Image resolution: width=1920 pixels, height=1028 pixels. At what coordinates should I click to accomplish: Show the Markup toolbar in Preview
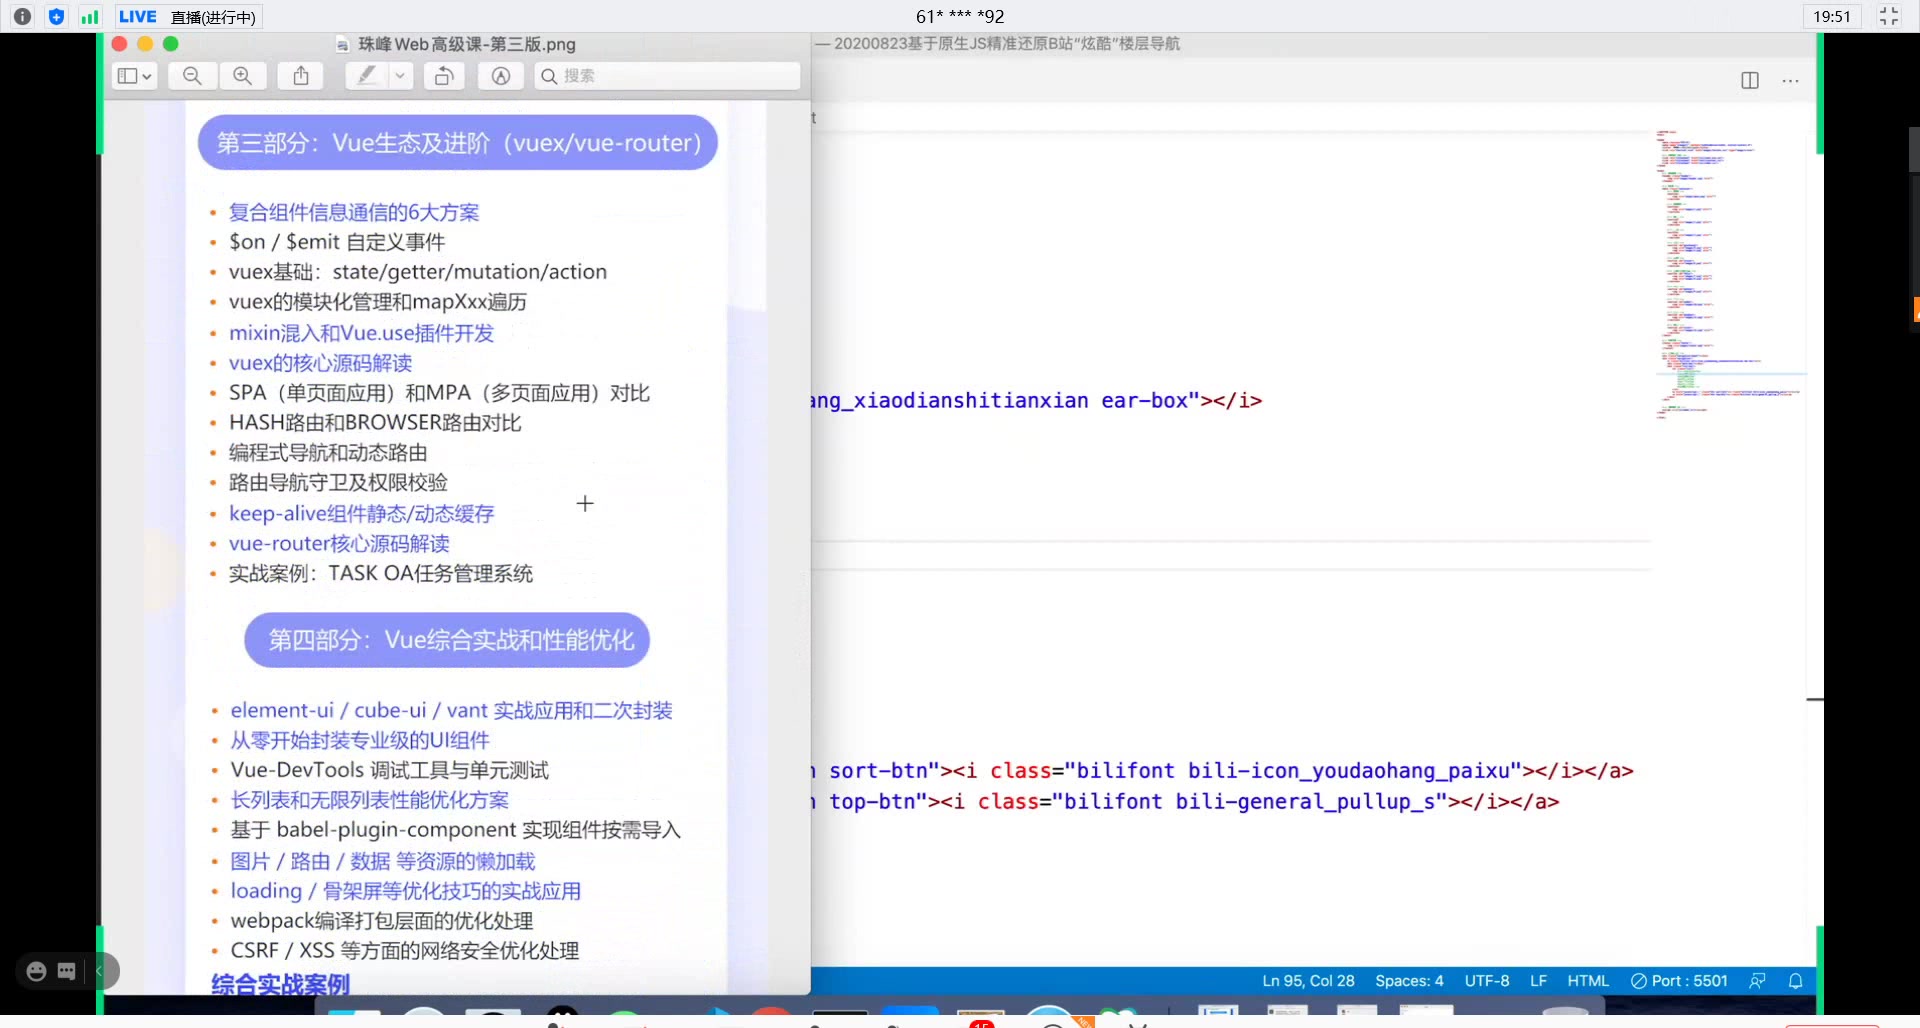pyautogui.click(x=501, y=76)
